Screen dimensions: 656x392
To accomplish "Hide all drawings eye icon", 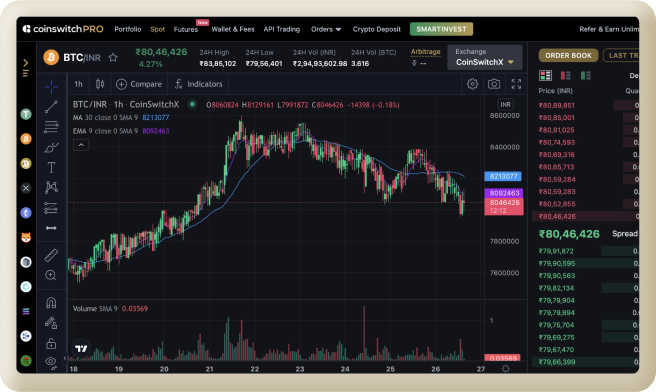I will pos(51,362).
